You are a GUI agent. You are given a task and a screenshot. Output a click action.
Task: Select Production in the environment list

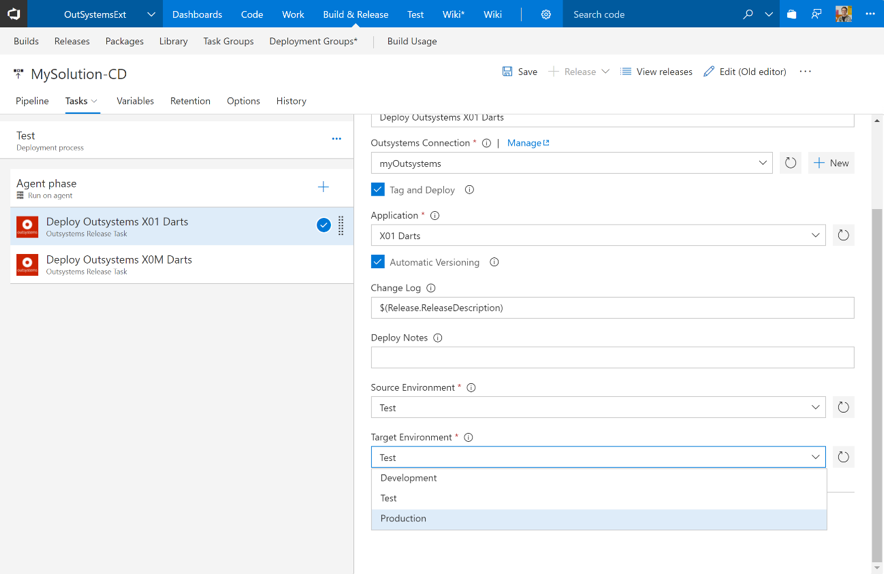599,519
